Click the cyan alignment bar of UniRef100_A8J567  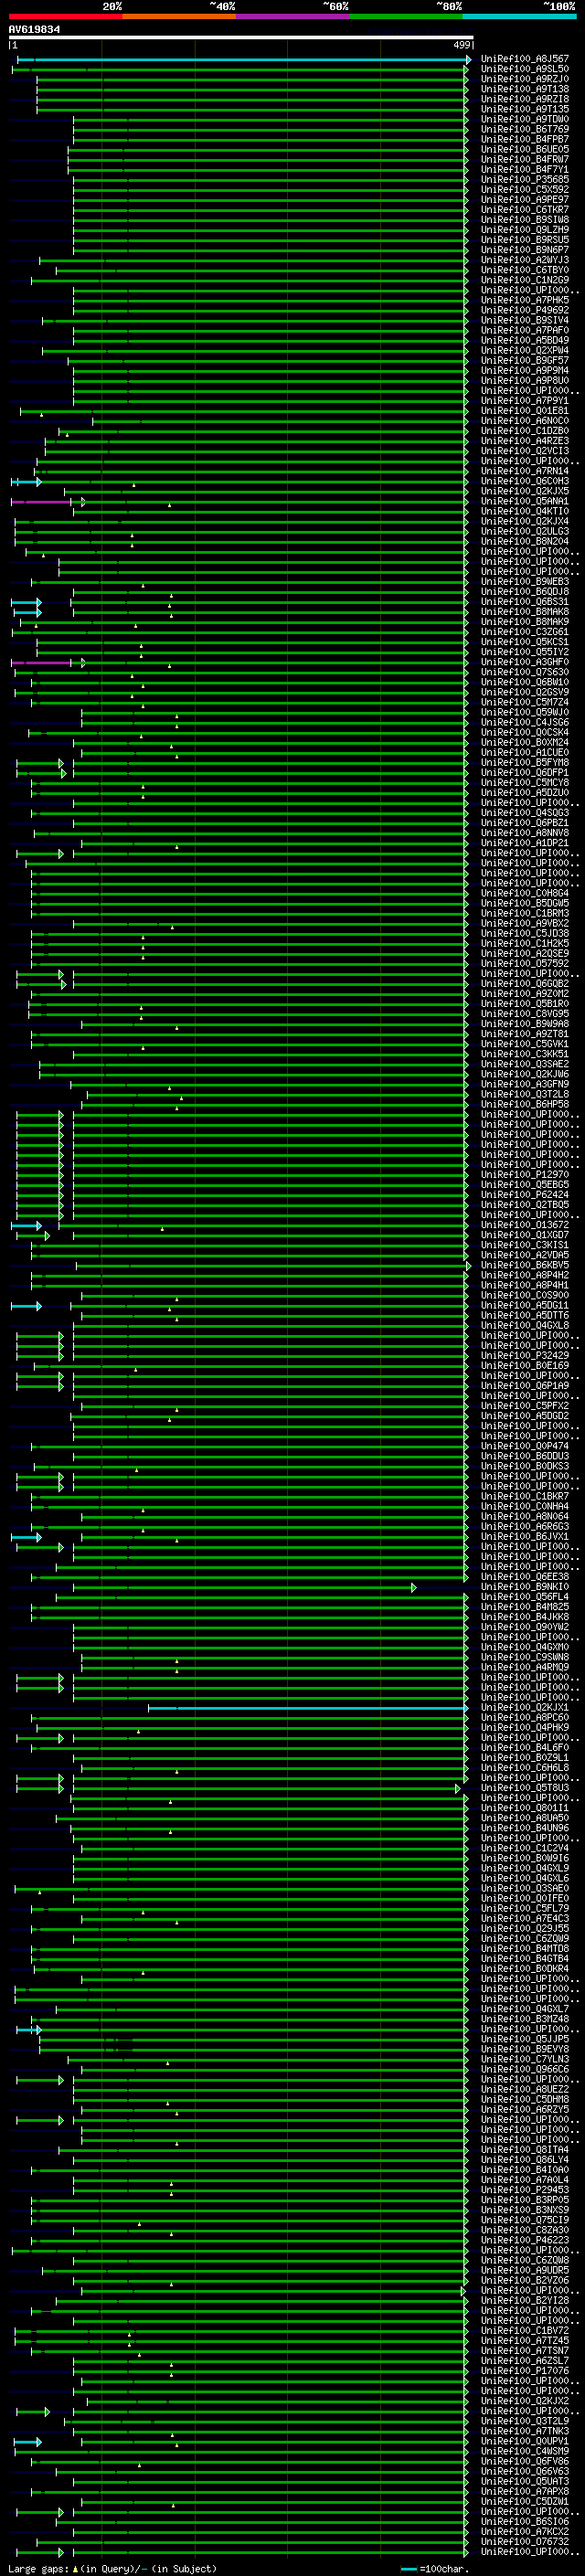click(242, 60)
